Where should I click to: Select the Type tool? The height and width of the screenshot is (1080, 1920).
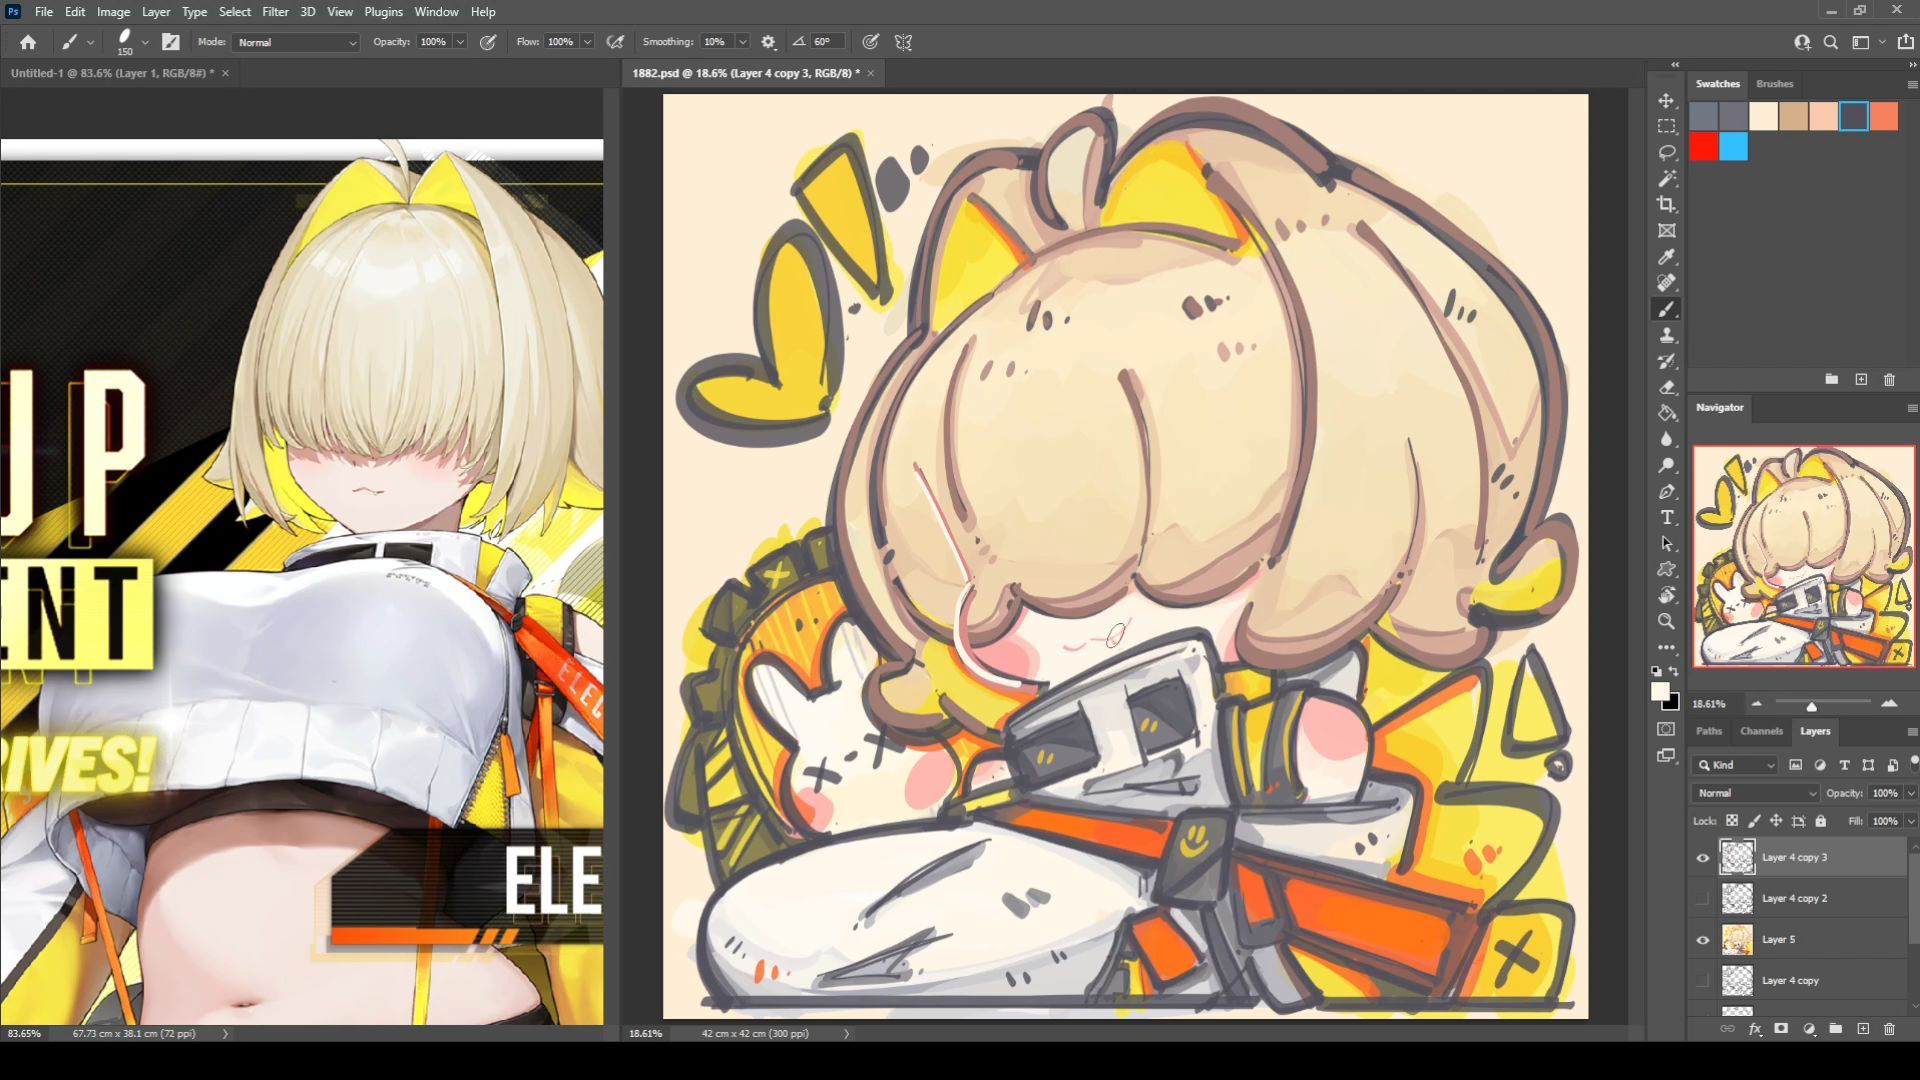pos(1666,517)
